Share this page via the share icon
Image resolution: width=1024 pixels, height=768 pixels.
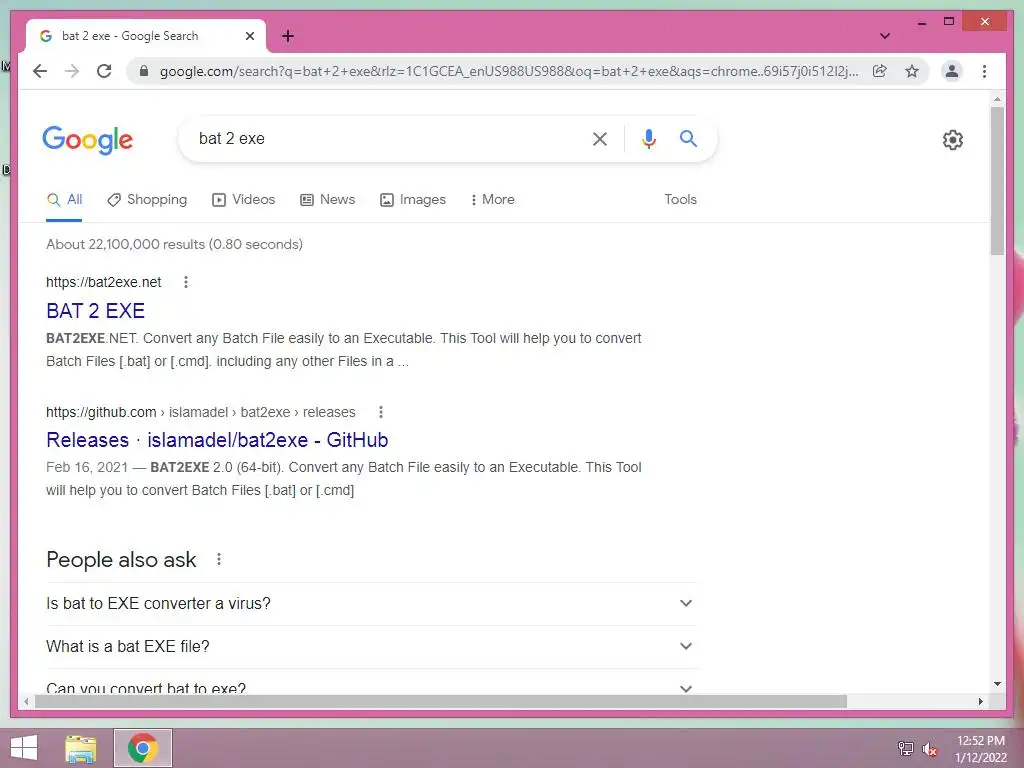pos(880,71)
